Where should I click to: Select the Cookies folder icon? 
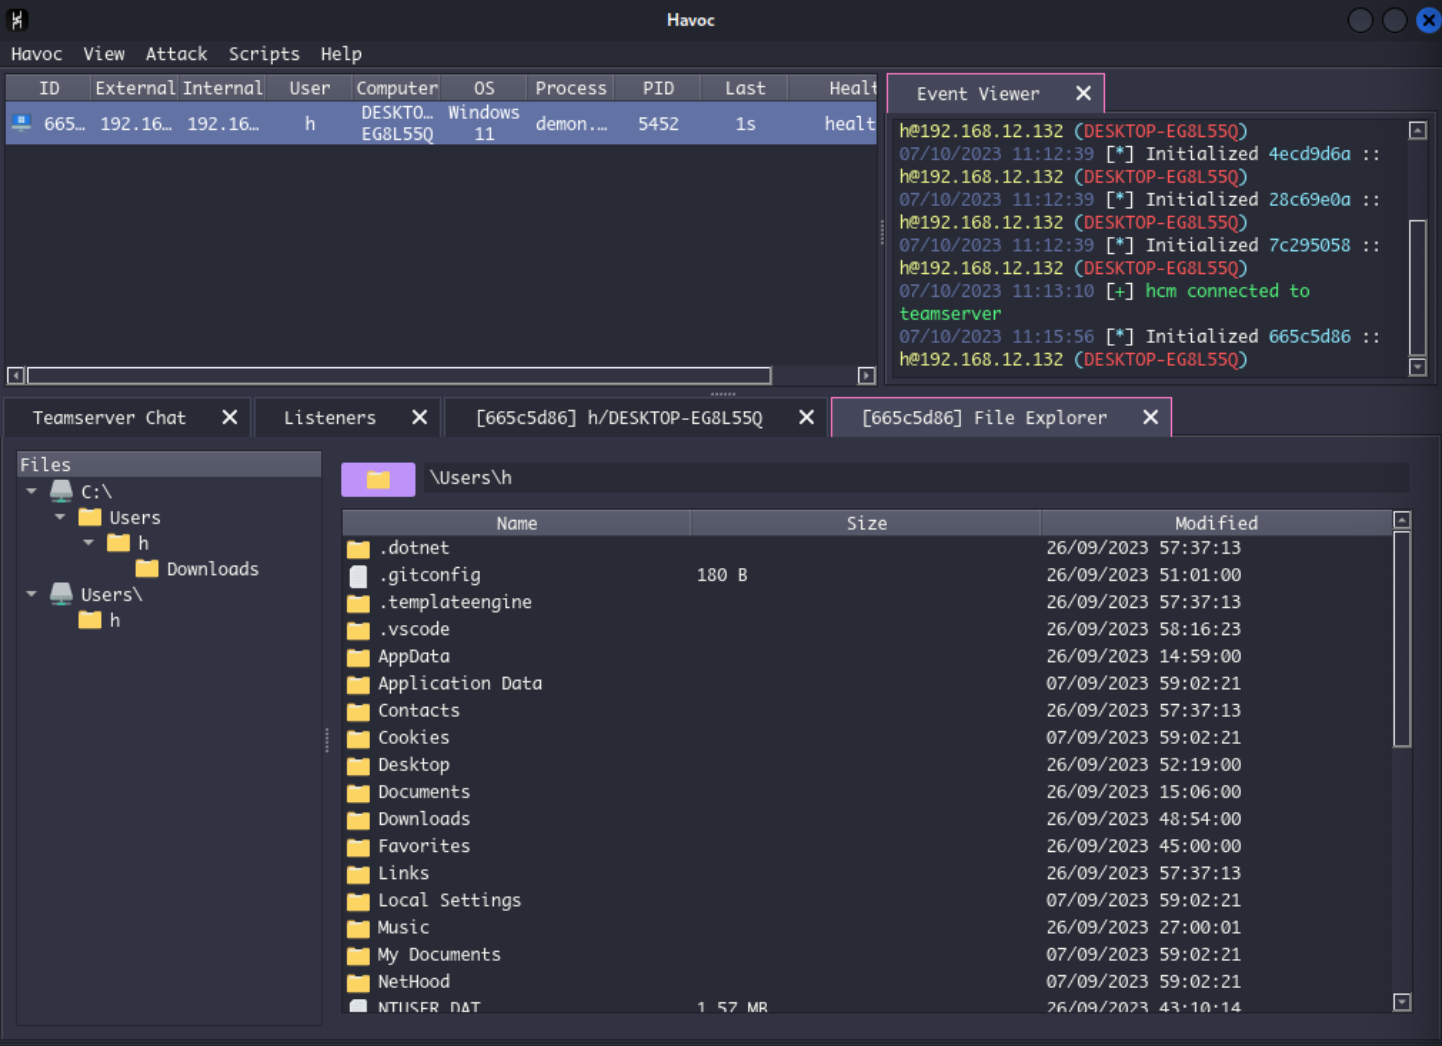tap(358, 738)
